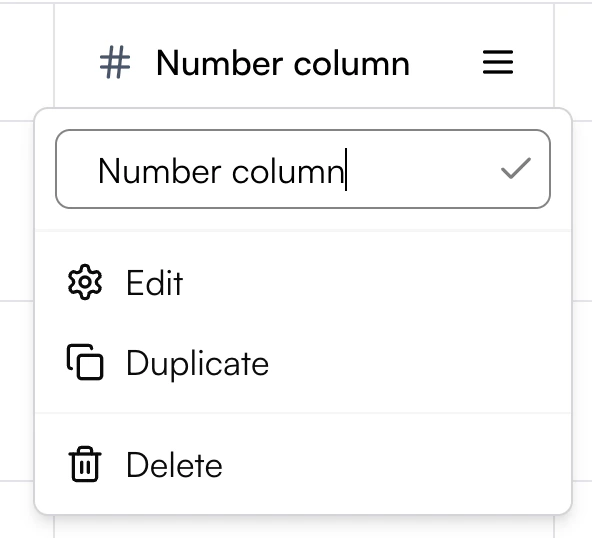Click the overlapping squares Duplicate icon
592x538 pixels.
point(85,362)
